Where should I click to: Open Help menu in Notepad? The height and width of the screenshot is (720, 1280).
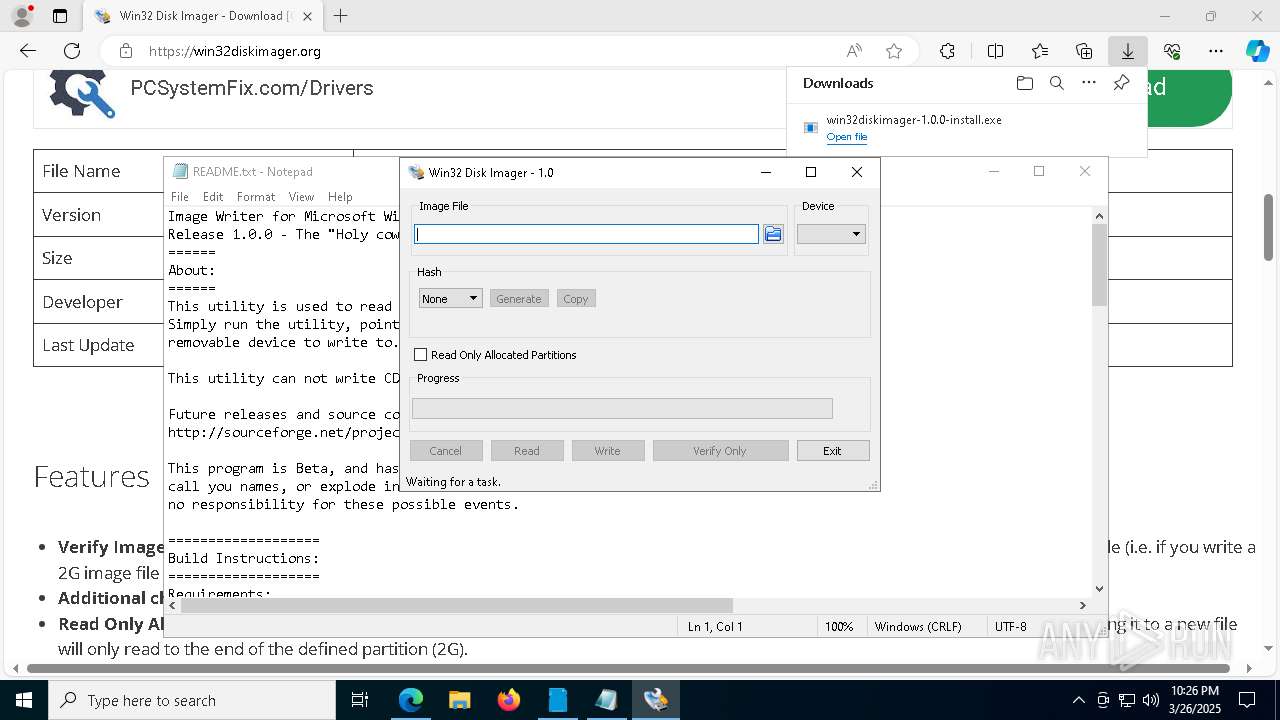click(x=340, y=197)
